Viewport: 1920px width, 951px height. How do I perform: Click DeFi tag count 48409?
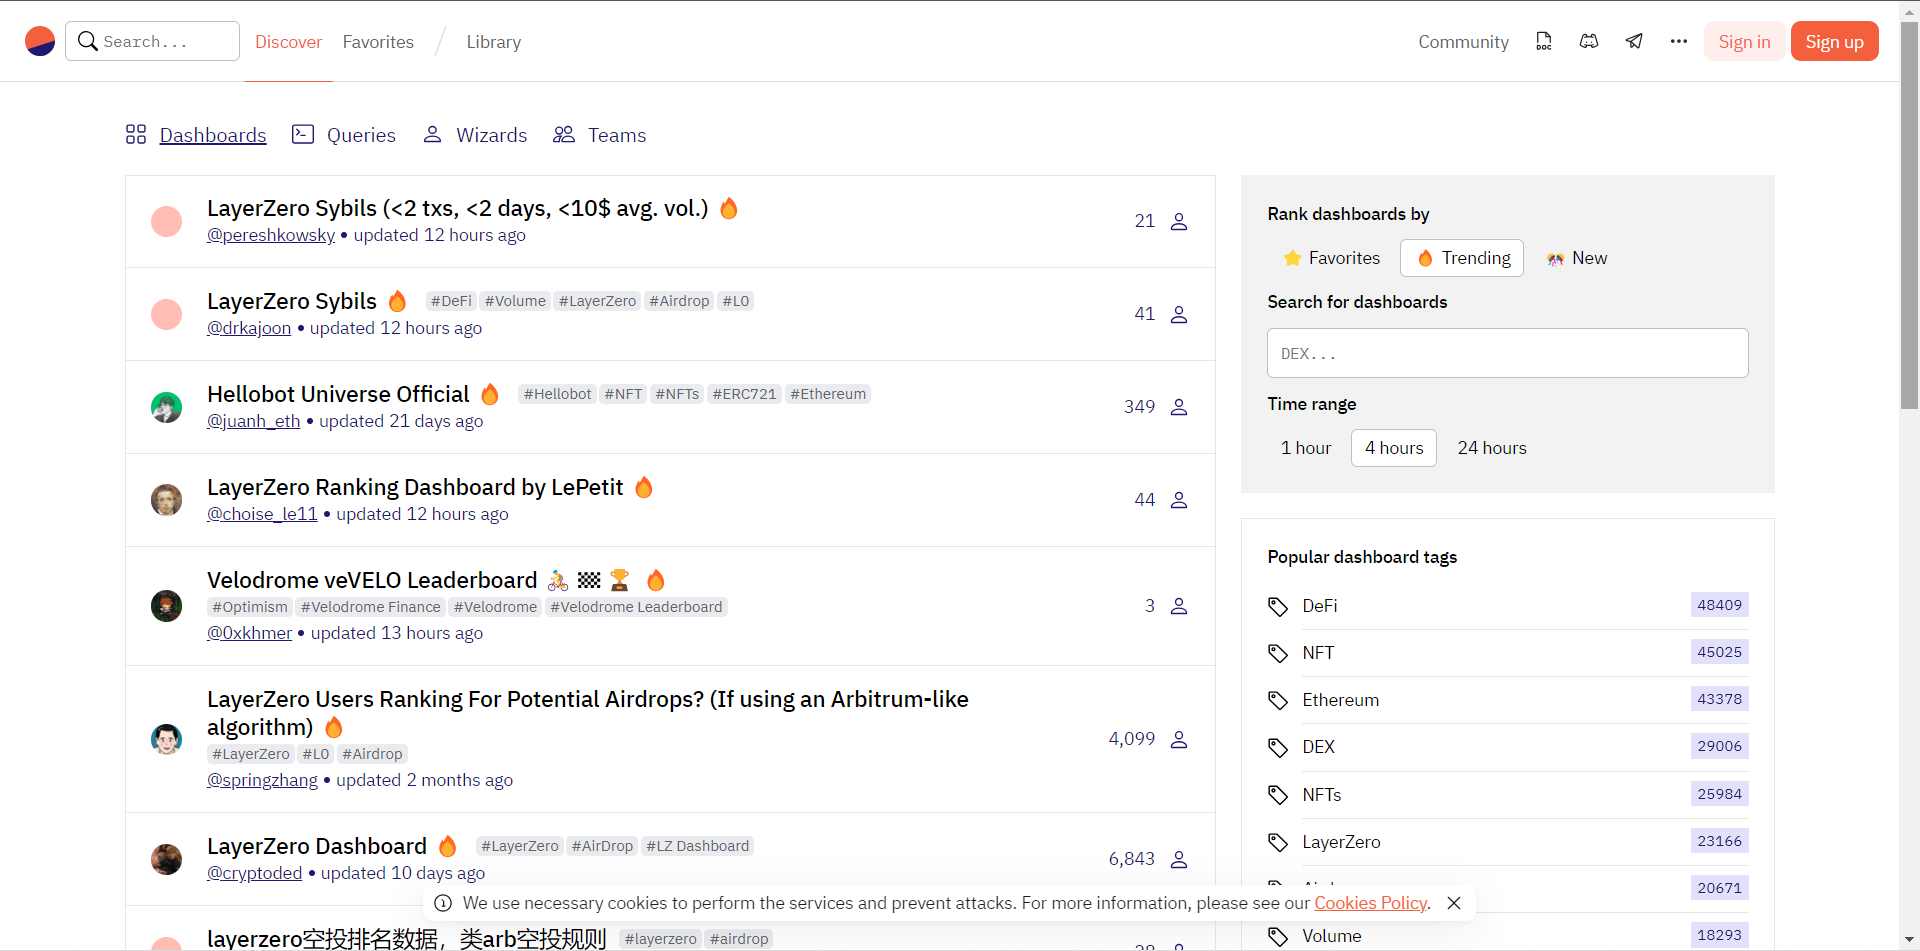click(1719, 605)
